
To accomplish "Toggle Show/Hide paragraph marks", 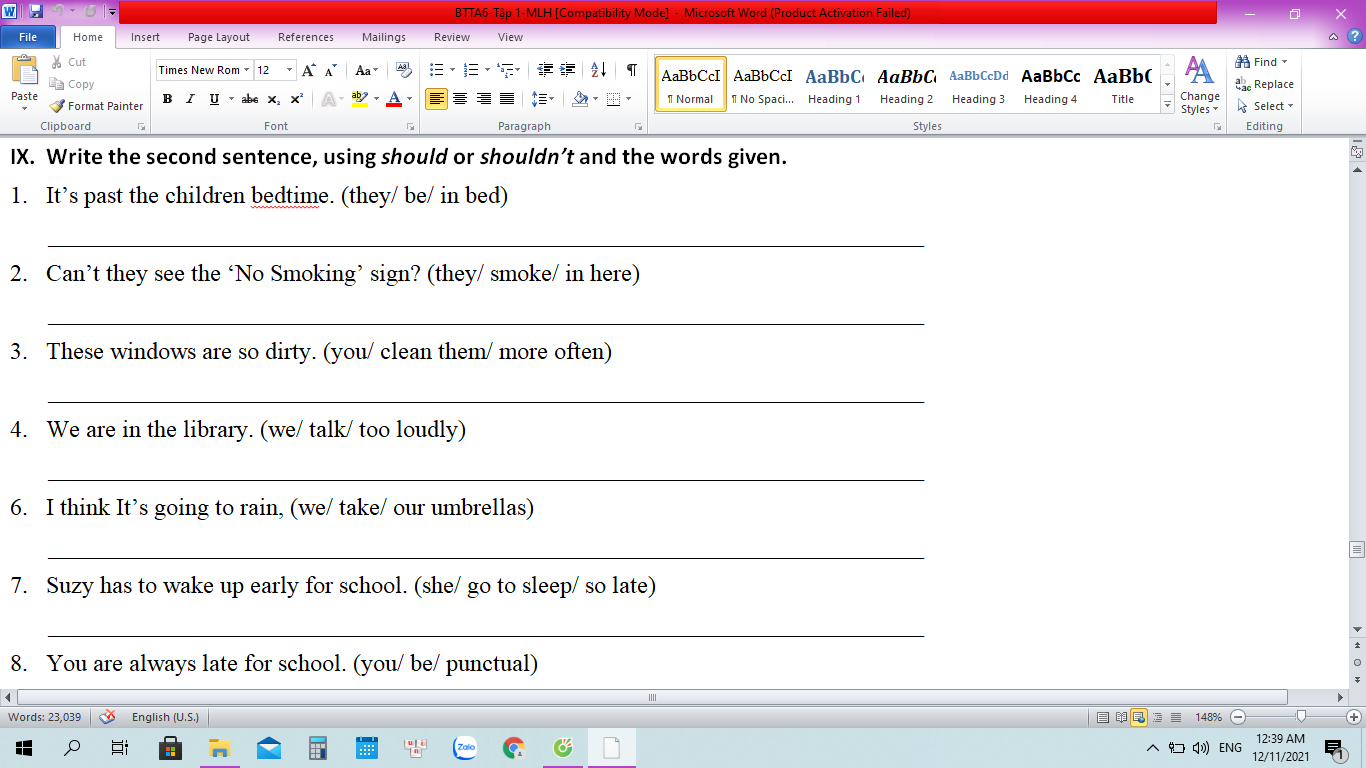I will point(631,70).
